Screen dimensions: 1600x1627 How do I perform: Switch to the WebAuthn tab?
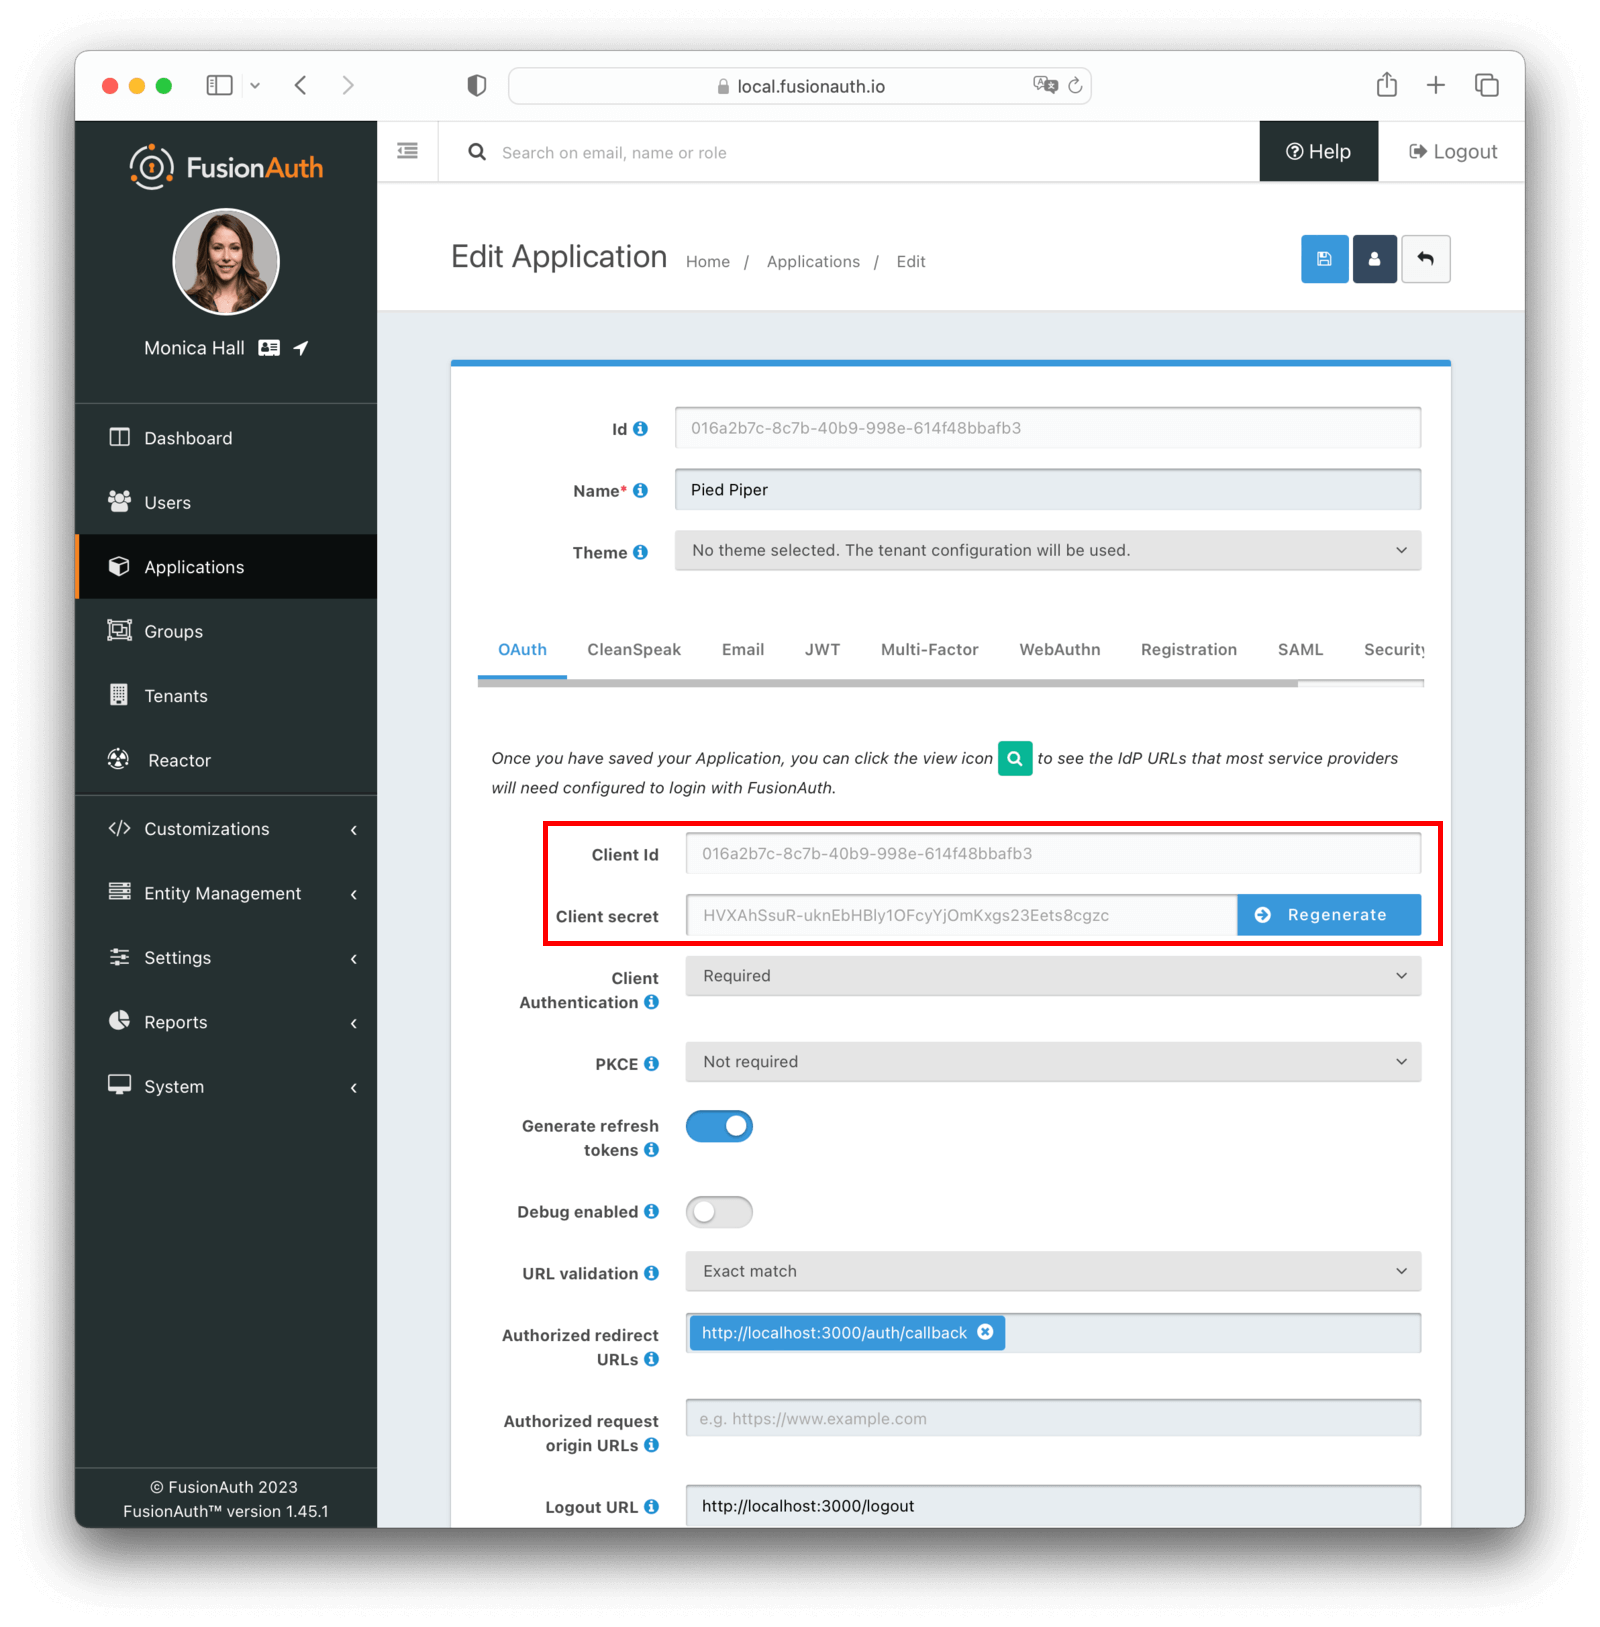(x=1060, y=650)
